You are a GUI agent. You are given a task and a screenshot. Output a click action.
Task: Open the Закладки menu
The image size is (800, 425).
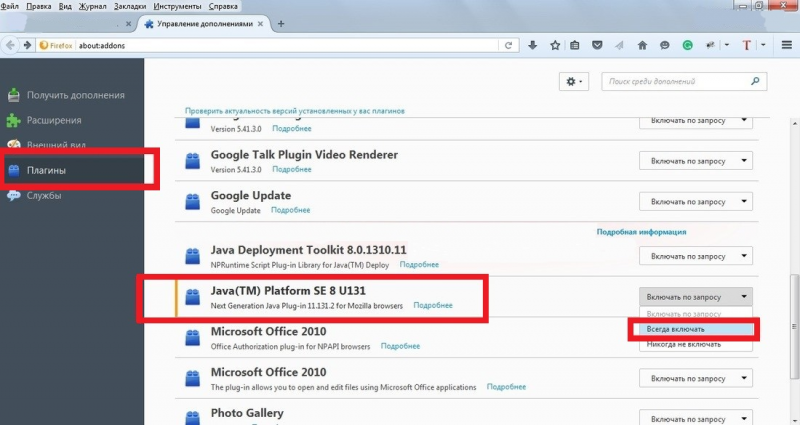click(x=130, y=6)
